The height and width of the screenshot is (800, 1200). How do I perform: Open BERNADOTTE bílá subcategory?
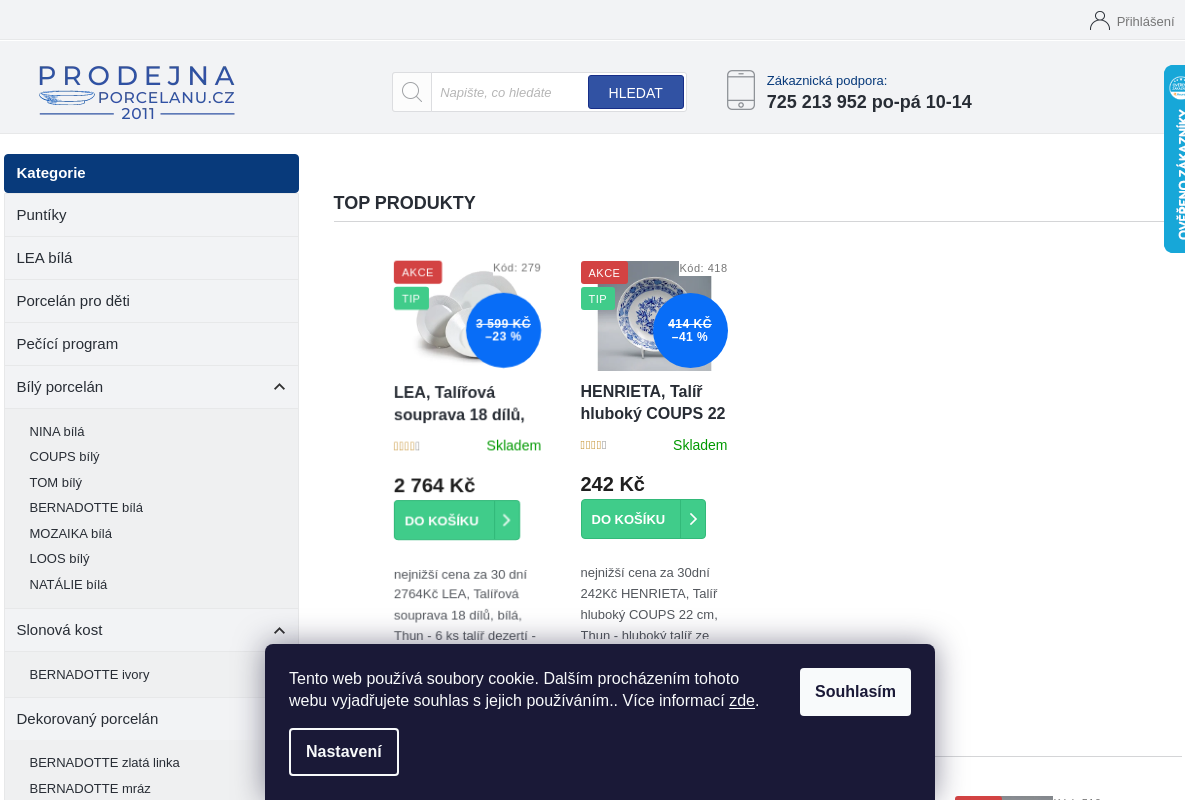pyautogui.click(x=86, y=508)
